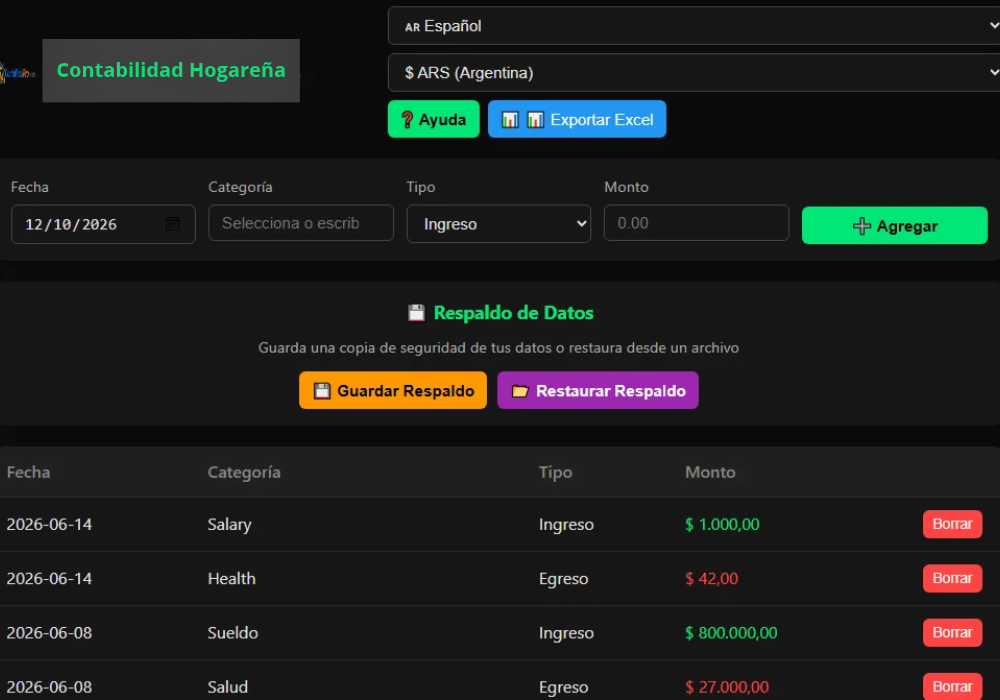This screenshot has height=700, width=1000.
Task: Expand the Tipo dropdown showing Ingreso
Action: coord(499,224)
